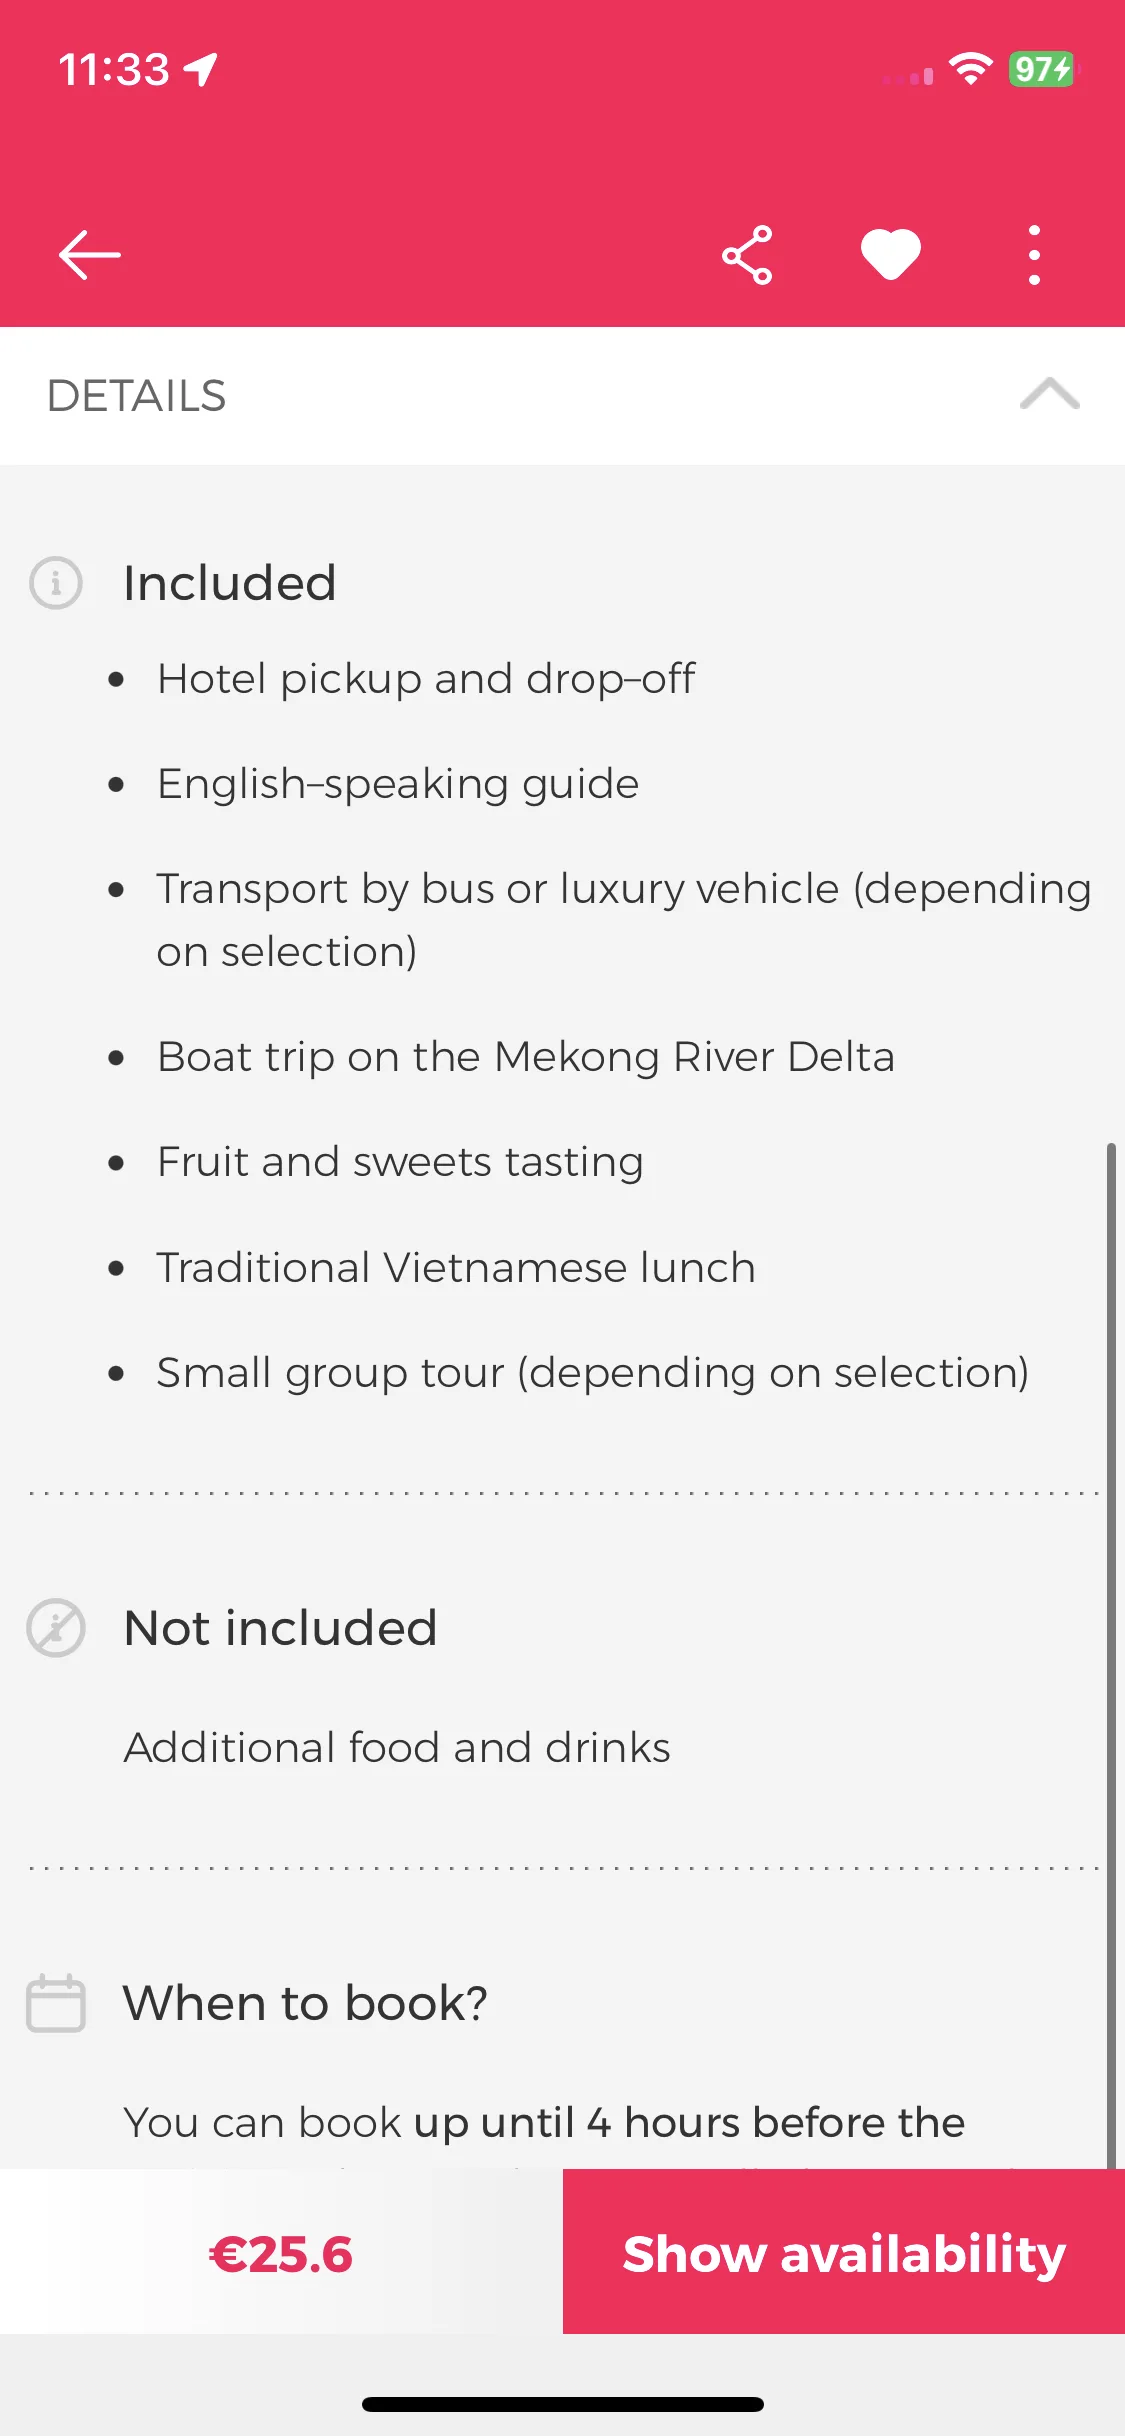1125x2436 pixels.
Task: Tap the When to book calendar icon
Action: click(56, 2003)
